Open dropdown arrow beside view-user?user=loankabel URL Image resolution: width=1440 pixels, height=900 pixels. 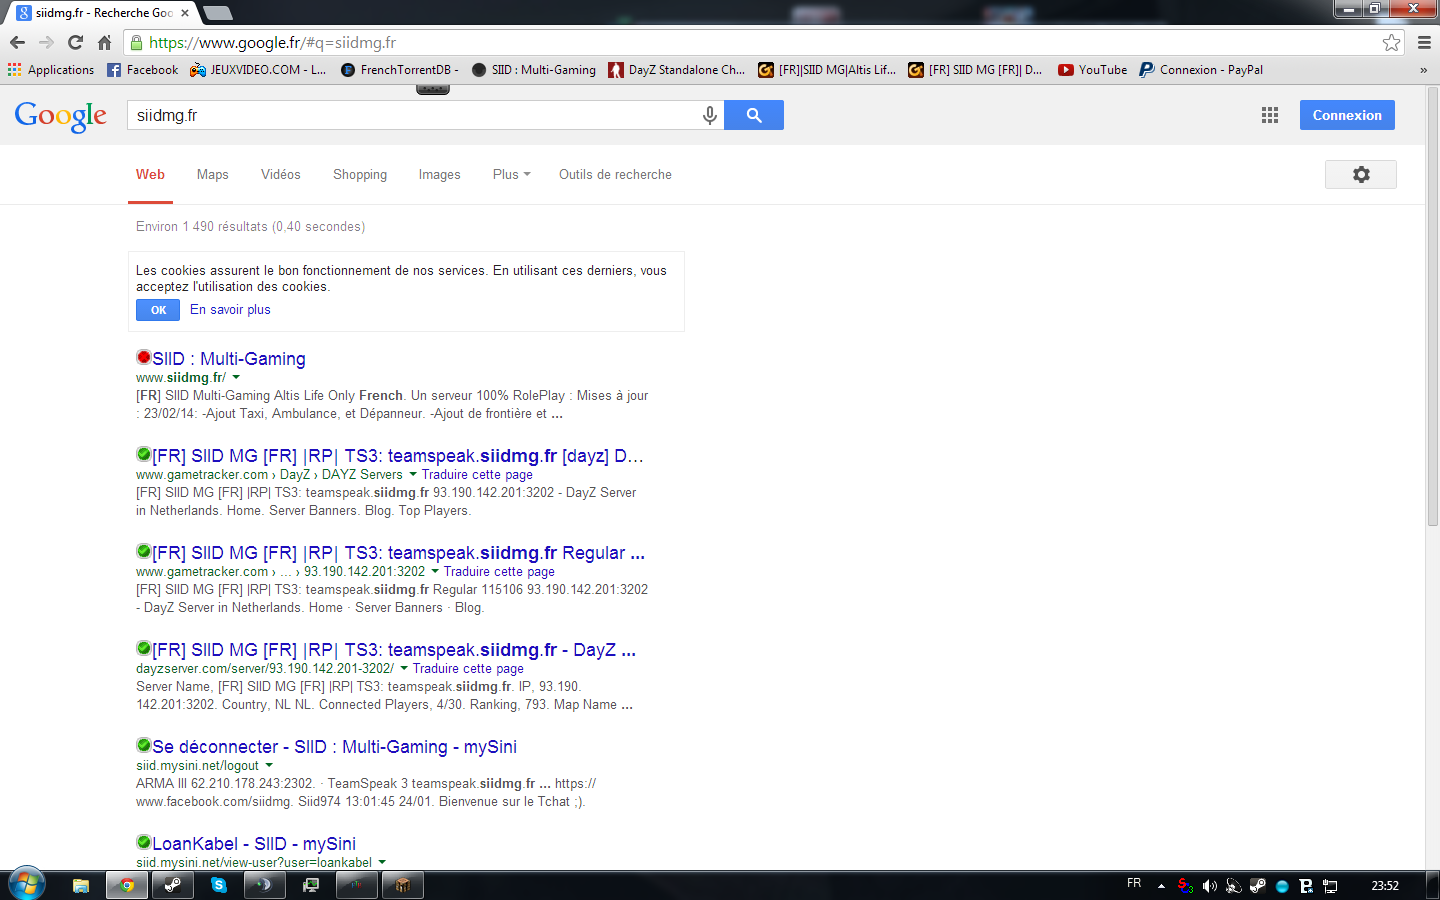click(x=382, y=863)
